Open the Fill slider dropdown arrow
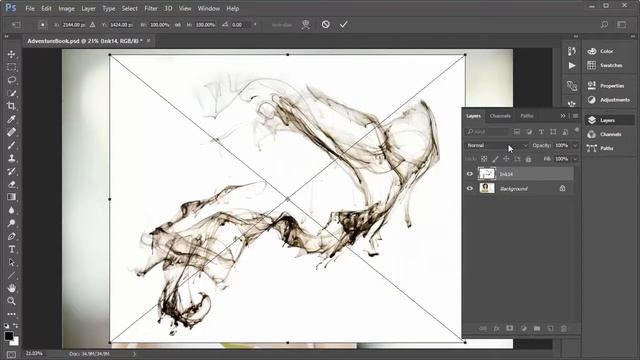This screenshot has height=360, width=640. click(x=575, y=159)
